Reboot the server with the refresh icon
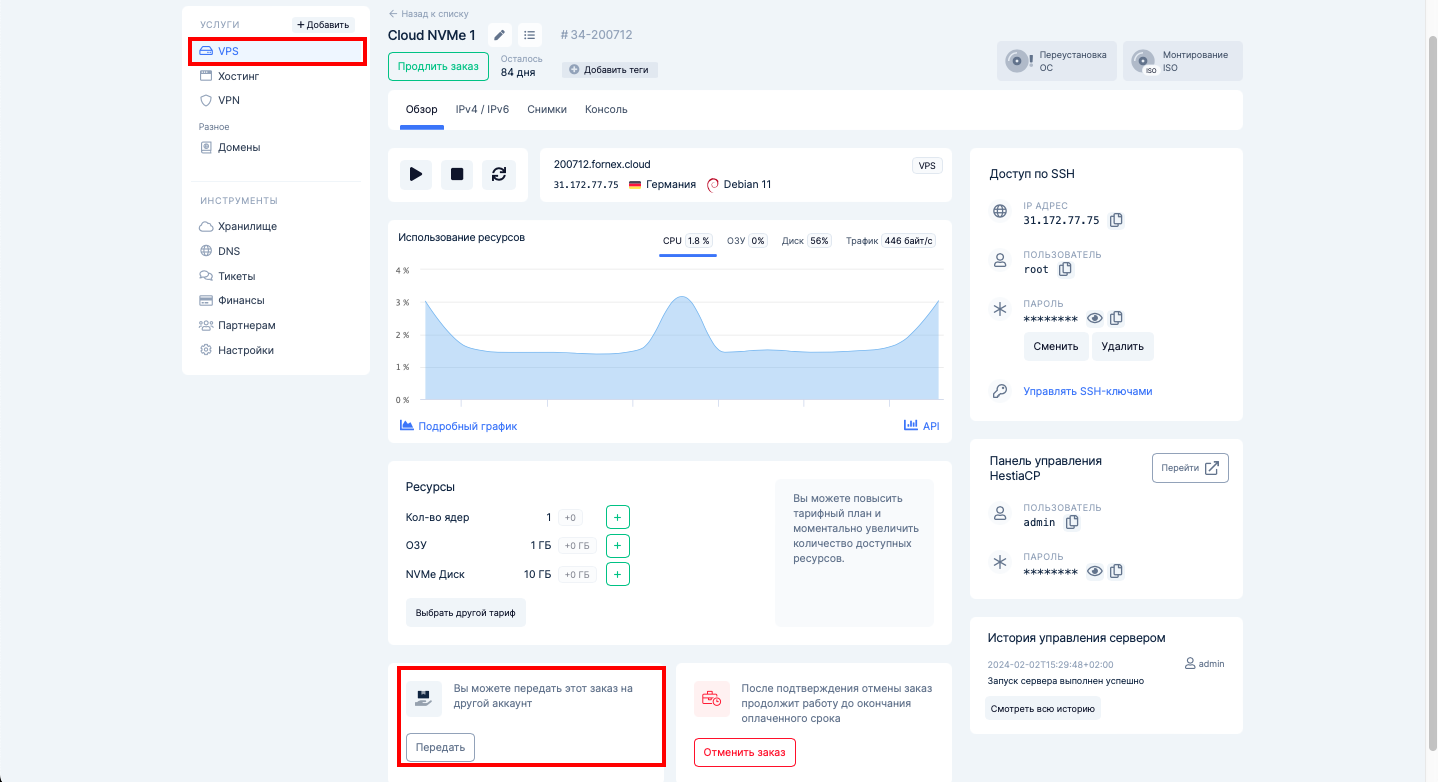 point(499,174)
